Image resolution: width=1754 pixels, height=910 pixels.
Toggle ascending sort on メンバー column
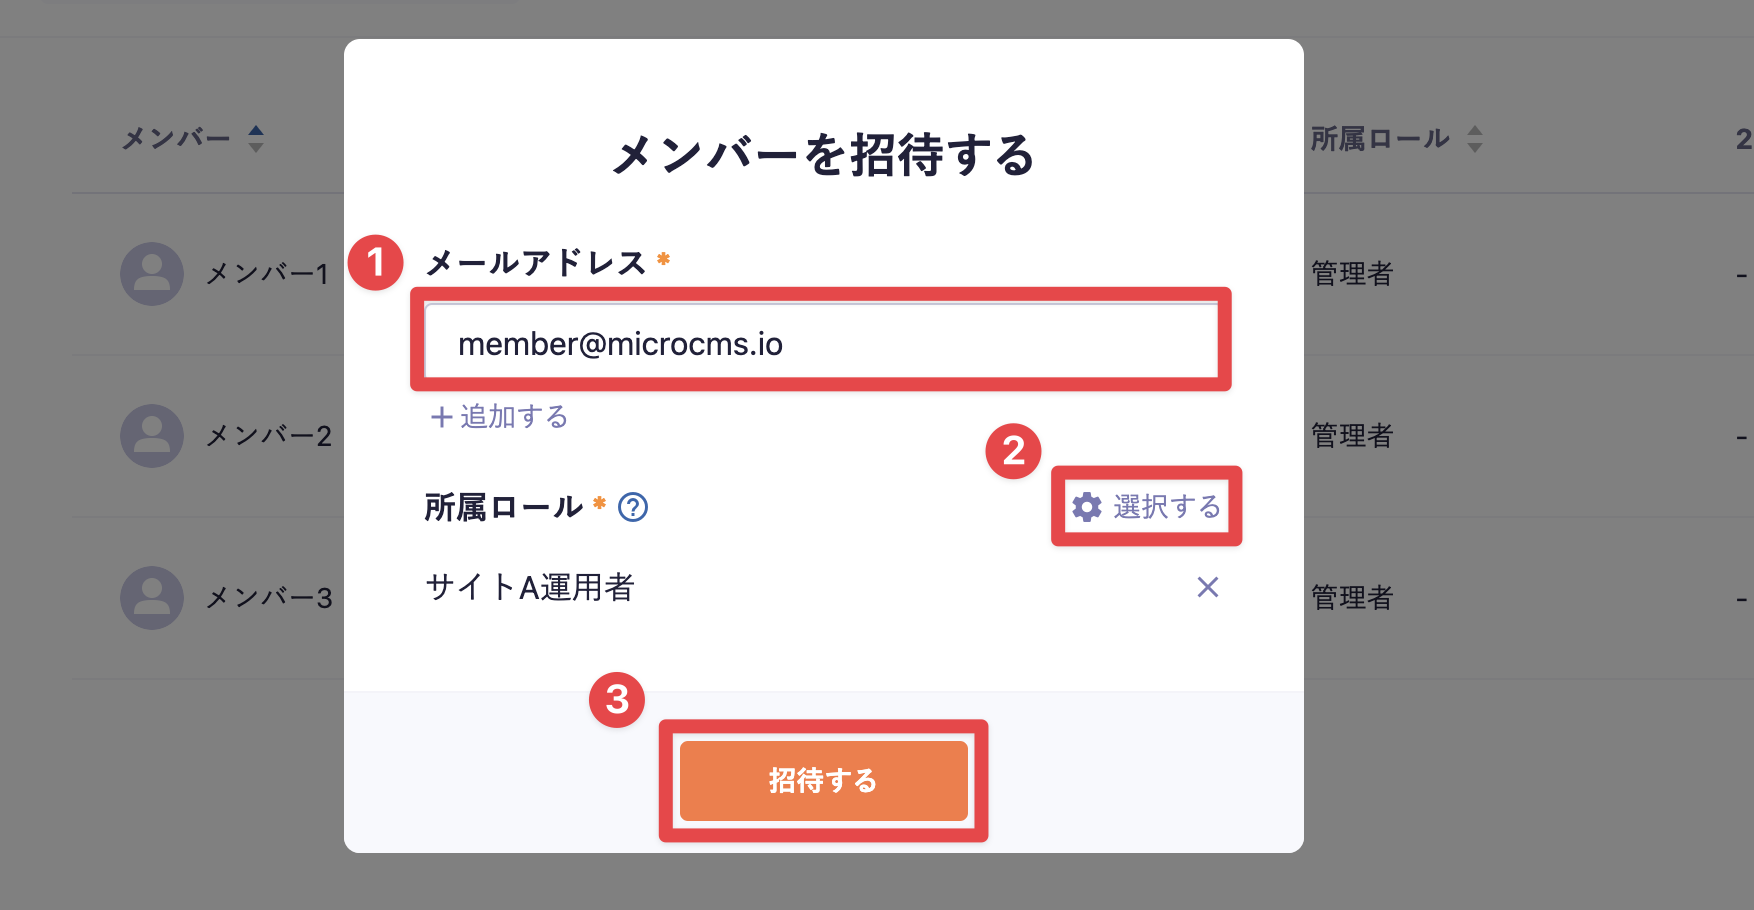[257, 132]
